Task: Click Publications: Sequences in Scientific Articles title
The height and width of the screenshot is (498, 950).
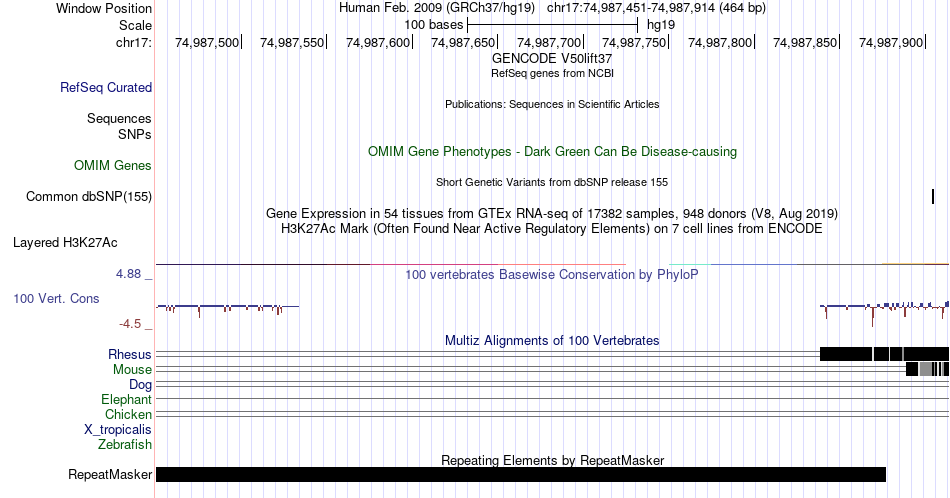Action: [552, 104]
